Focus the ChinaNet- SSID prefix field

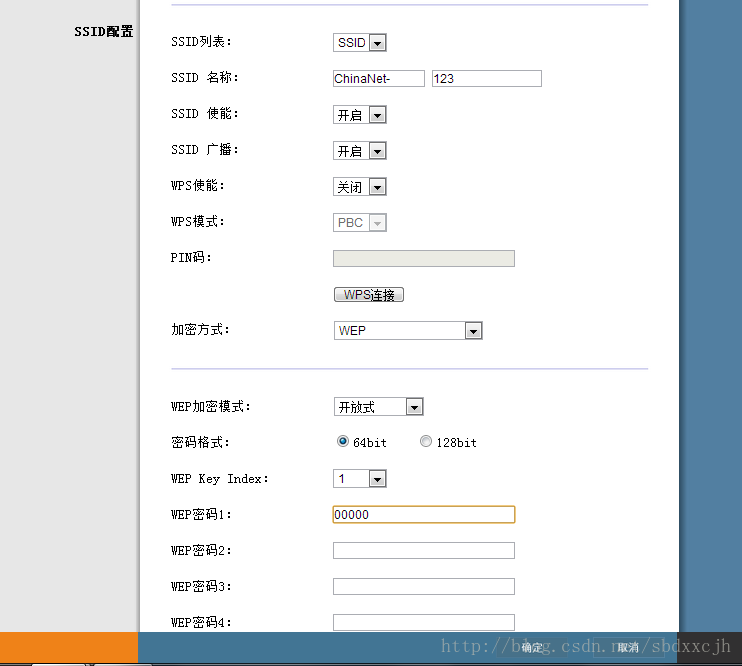379,79
